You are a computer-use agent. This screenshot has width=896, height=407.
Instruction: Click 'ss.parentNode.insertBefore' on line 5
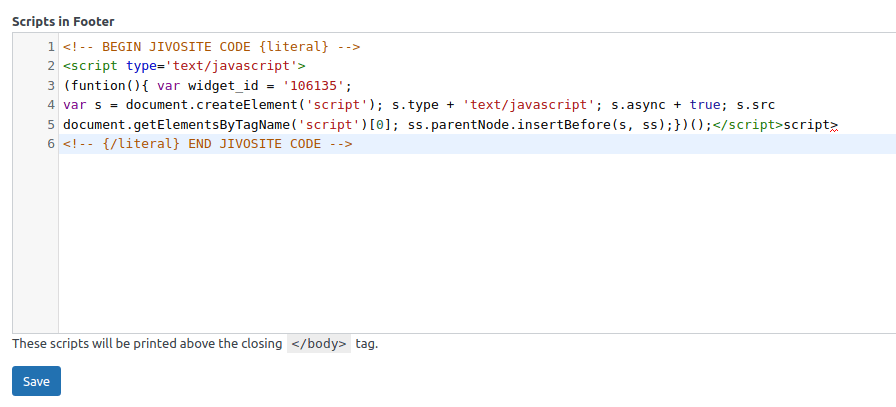510,125
